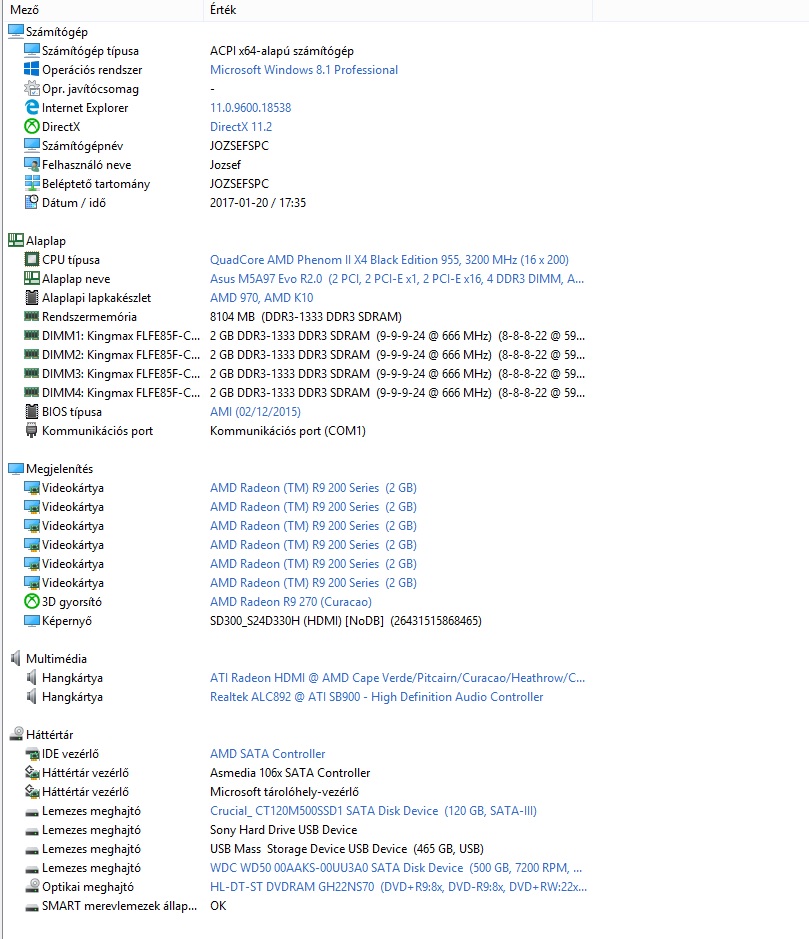Click the Alaplap section motherboard icon
The height and width of the screenshot is (939, 809).
coord(16,240)
